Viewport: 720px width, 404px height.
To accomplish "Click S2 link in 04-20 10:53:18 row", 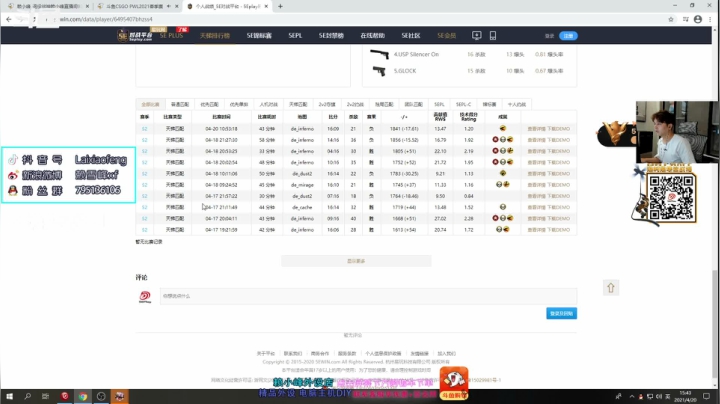I will [145, 129].
